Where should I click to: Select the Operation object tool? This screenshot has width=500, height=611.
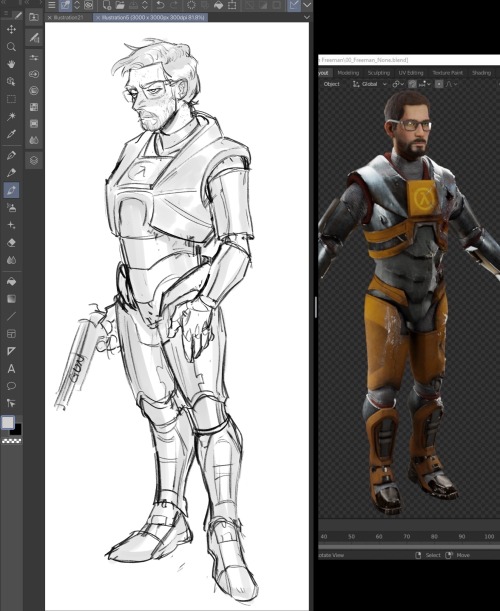point(11,81)
